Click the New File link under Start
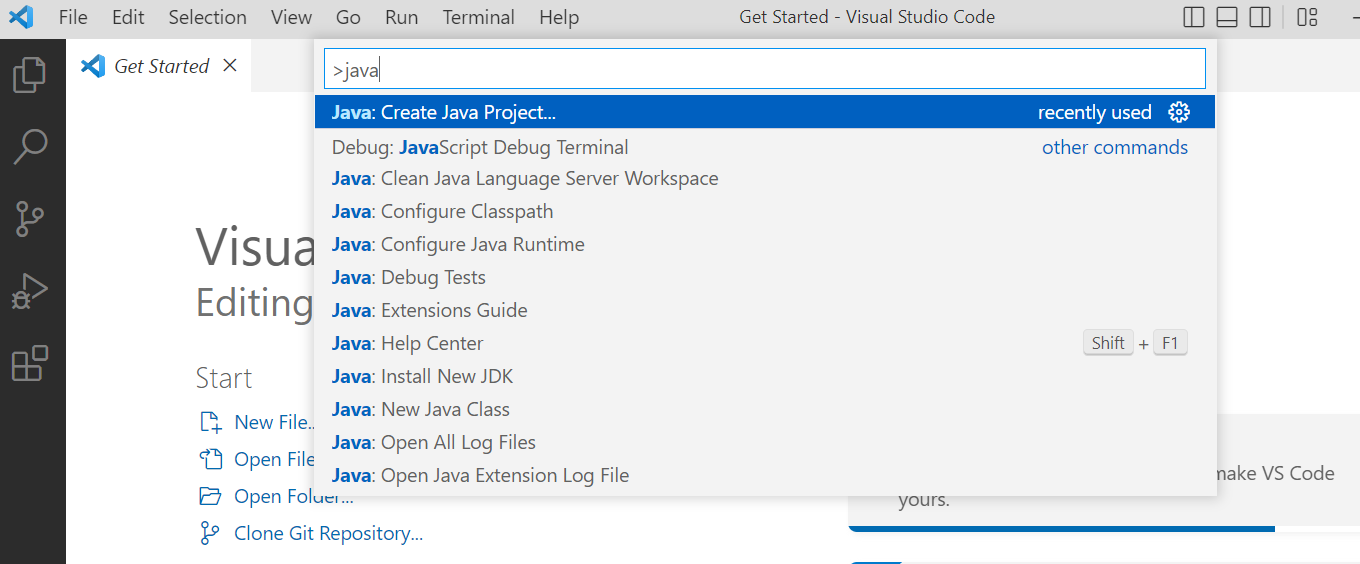Screen dimensions: 1360x564 (x=273, y=422)
